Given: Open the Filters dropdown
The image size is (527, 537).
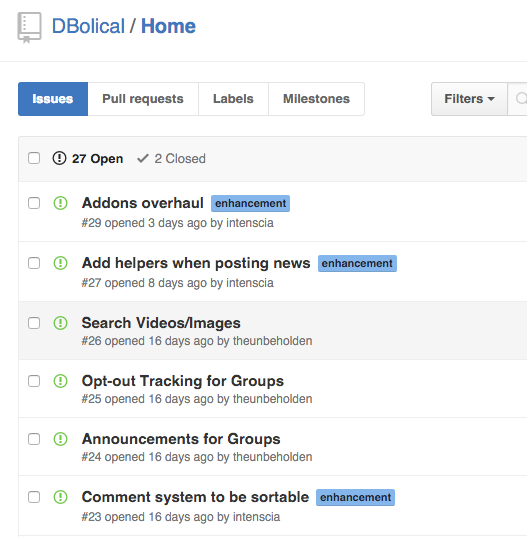Looking at the screenshot, I should tap(469, 99).
